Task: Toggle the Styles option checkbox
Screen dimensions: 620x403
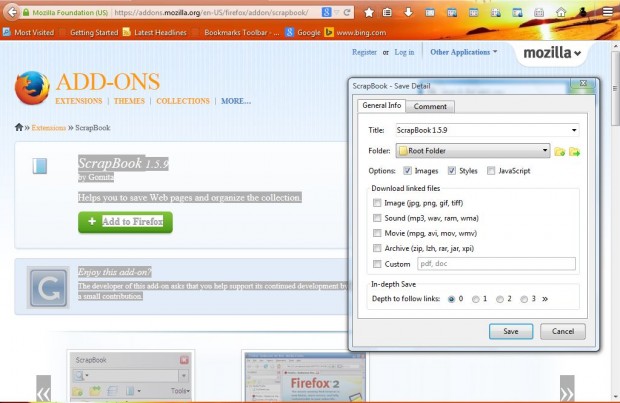Action: (452, 171)
